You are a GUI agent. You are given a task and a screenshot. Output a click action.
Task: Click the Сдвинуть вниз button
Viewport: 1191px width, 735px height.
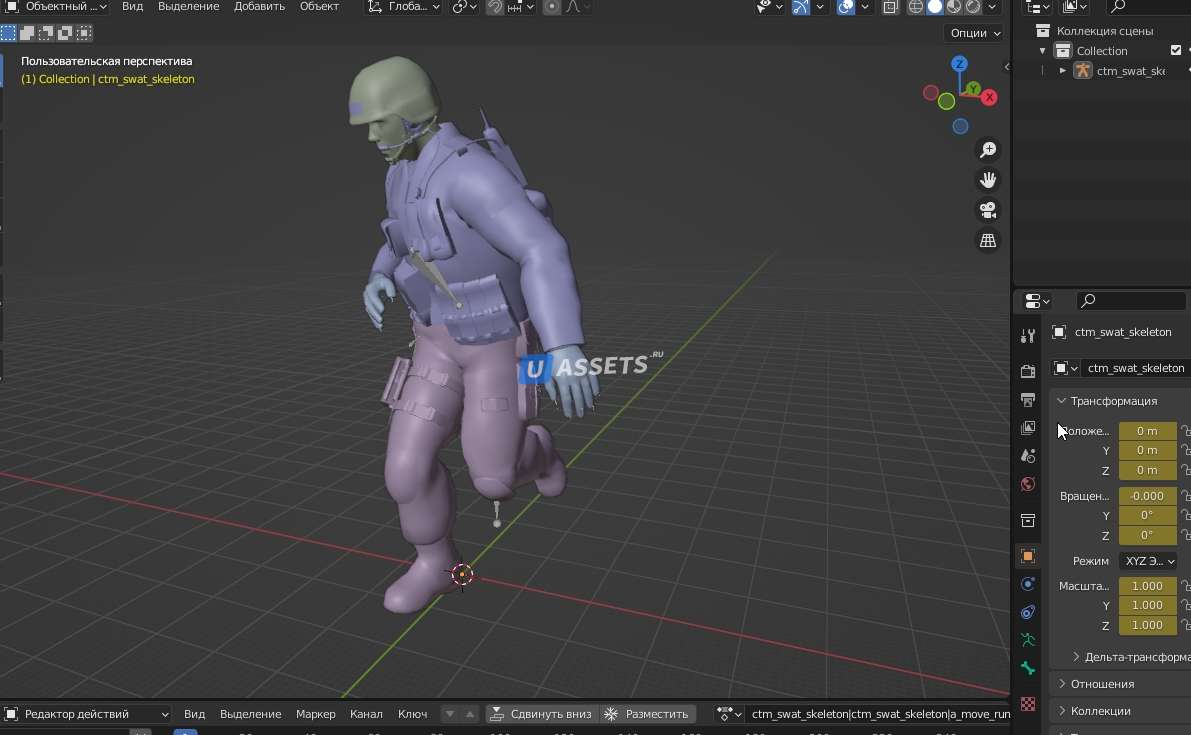point(542,714)
